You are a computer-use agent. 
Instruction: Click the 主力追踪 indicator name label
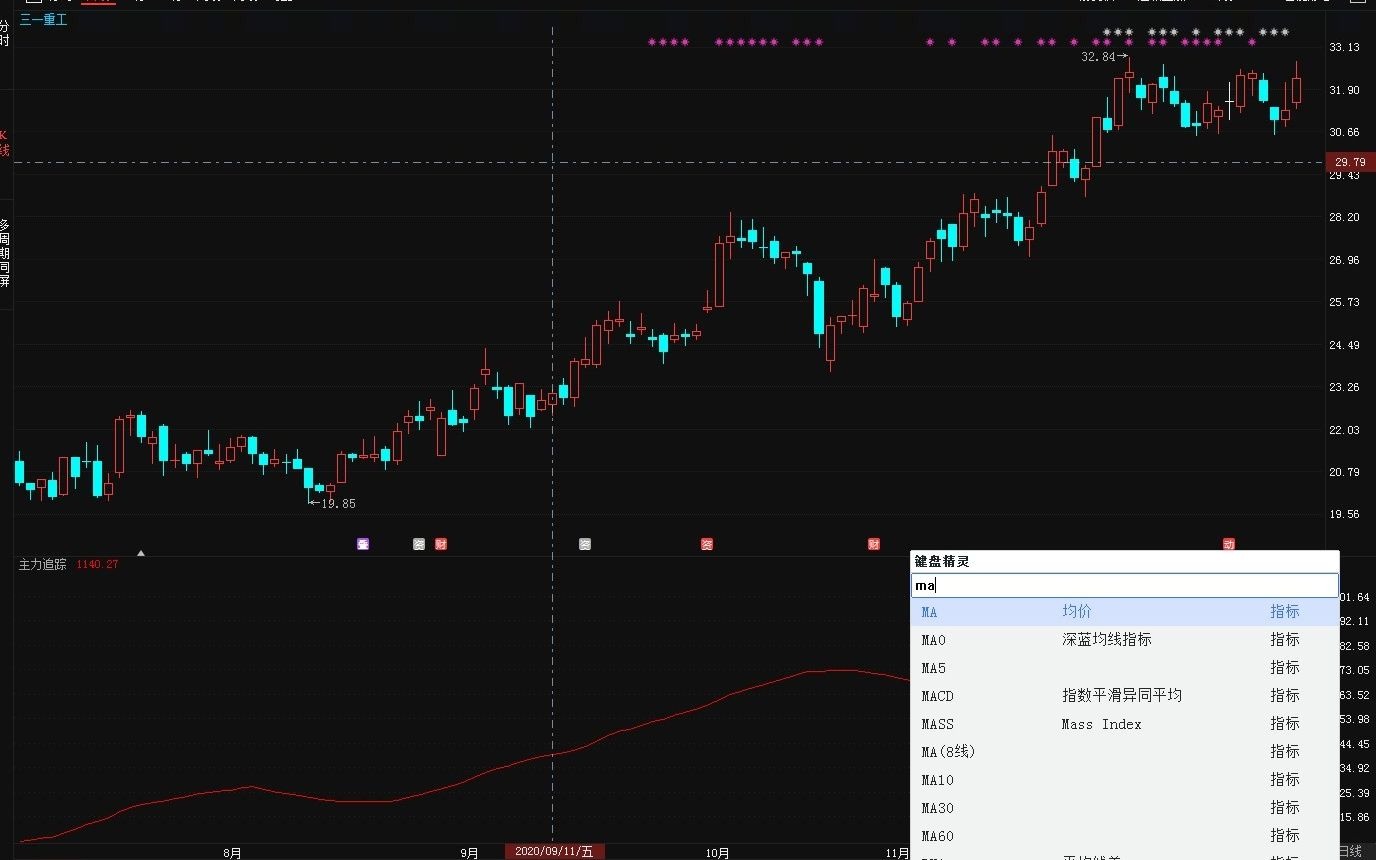43,564
